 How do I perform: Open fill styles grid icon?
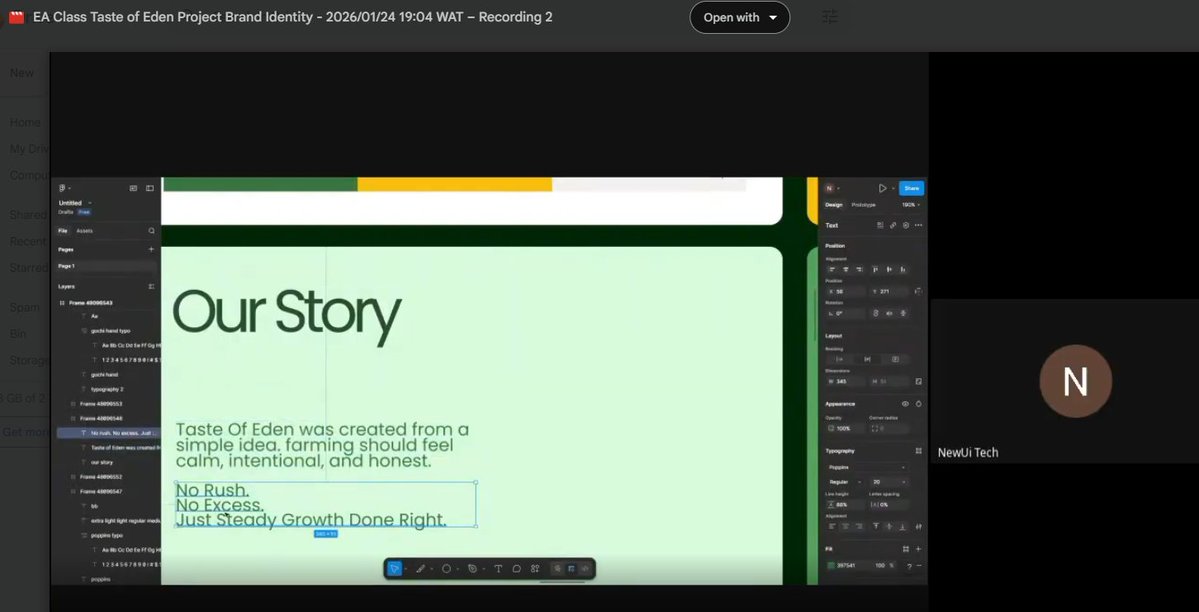906,549
